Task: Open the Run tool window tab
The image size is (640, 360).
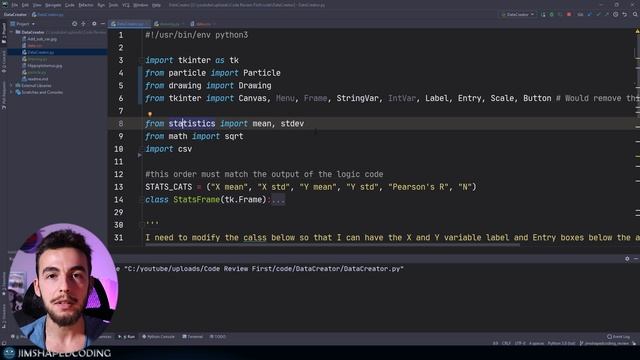Action: click(x=127, y=337)
